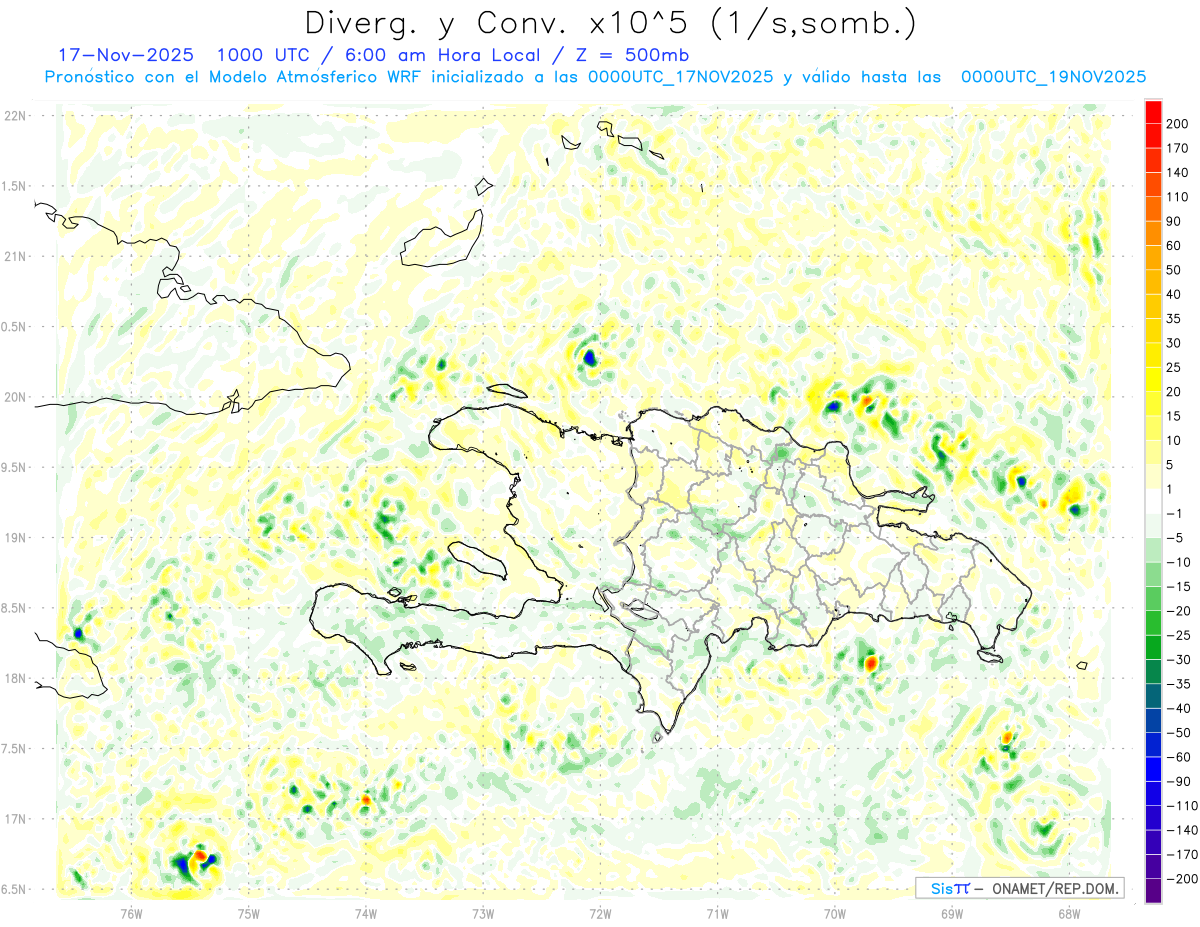Click the "-200" color scale label

click(x=1183, y=879)
